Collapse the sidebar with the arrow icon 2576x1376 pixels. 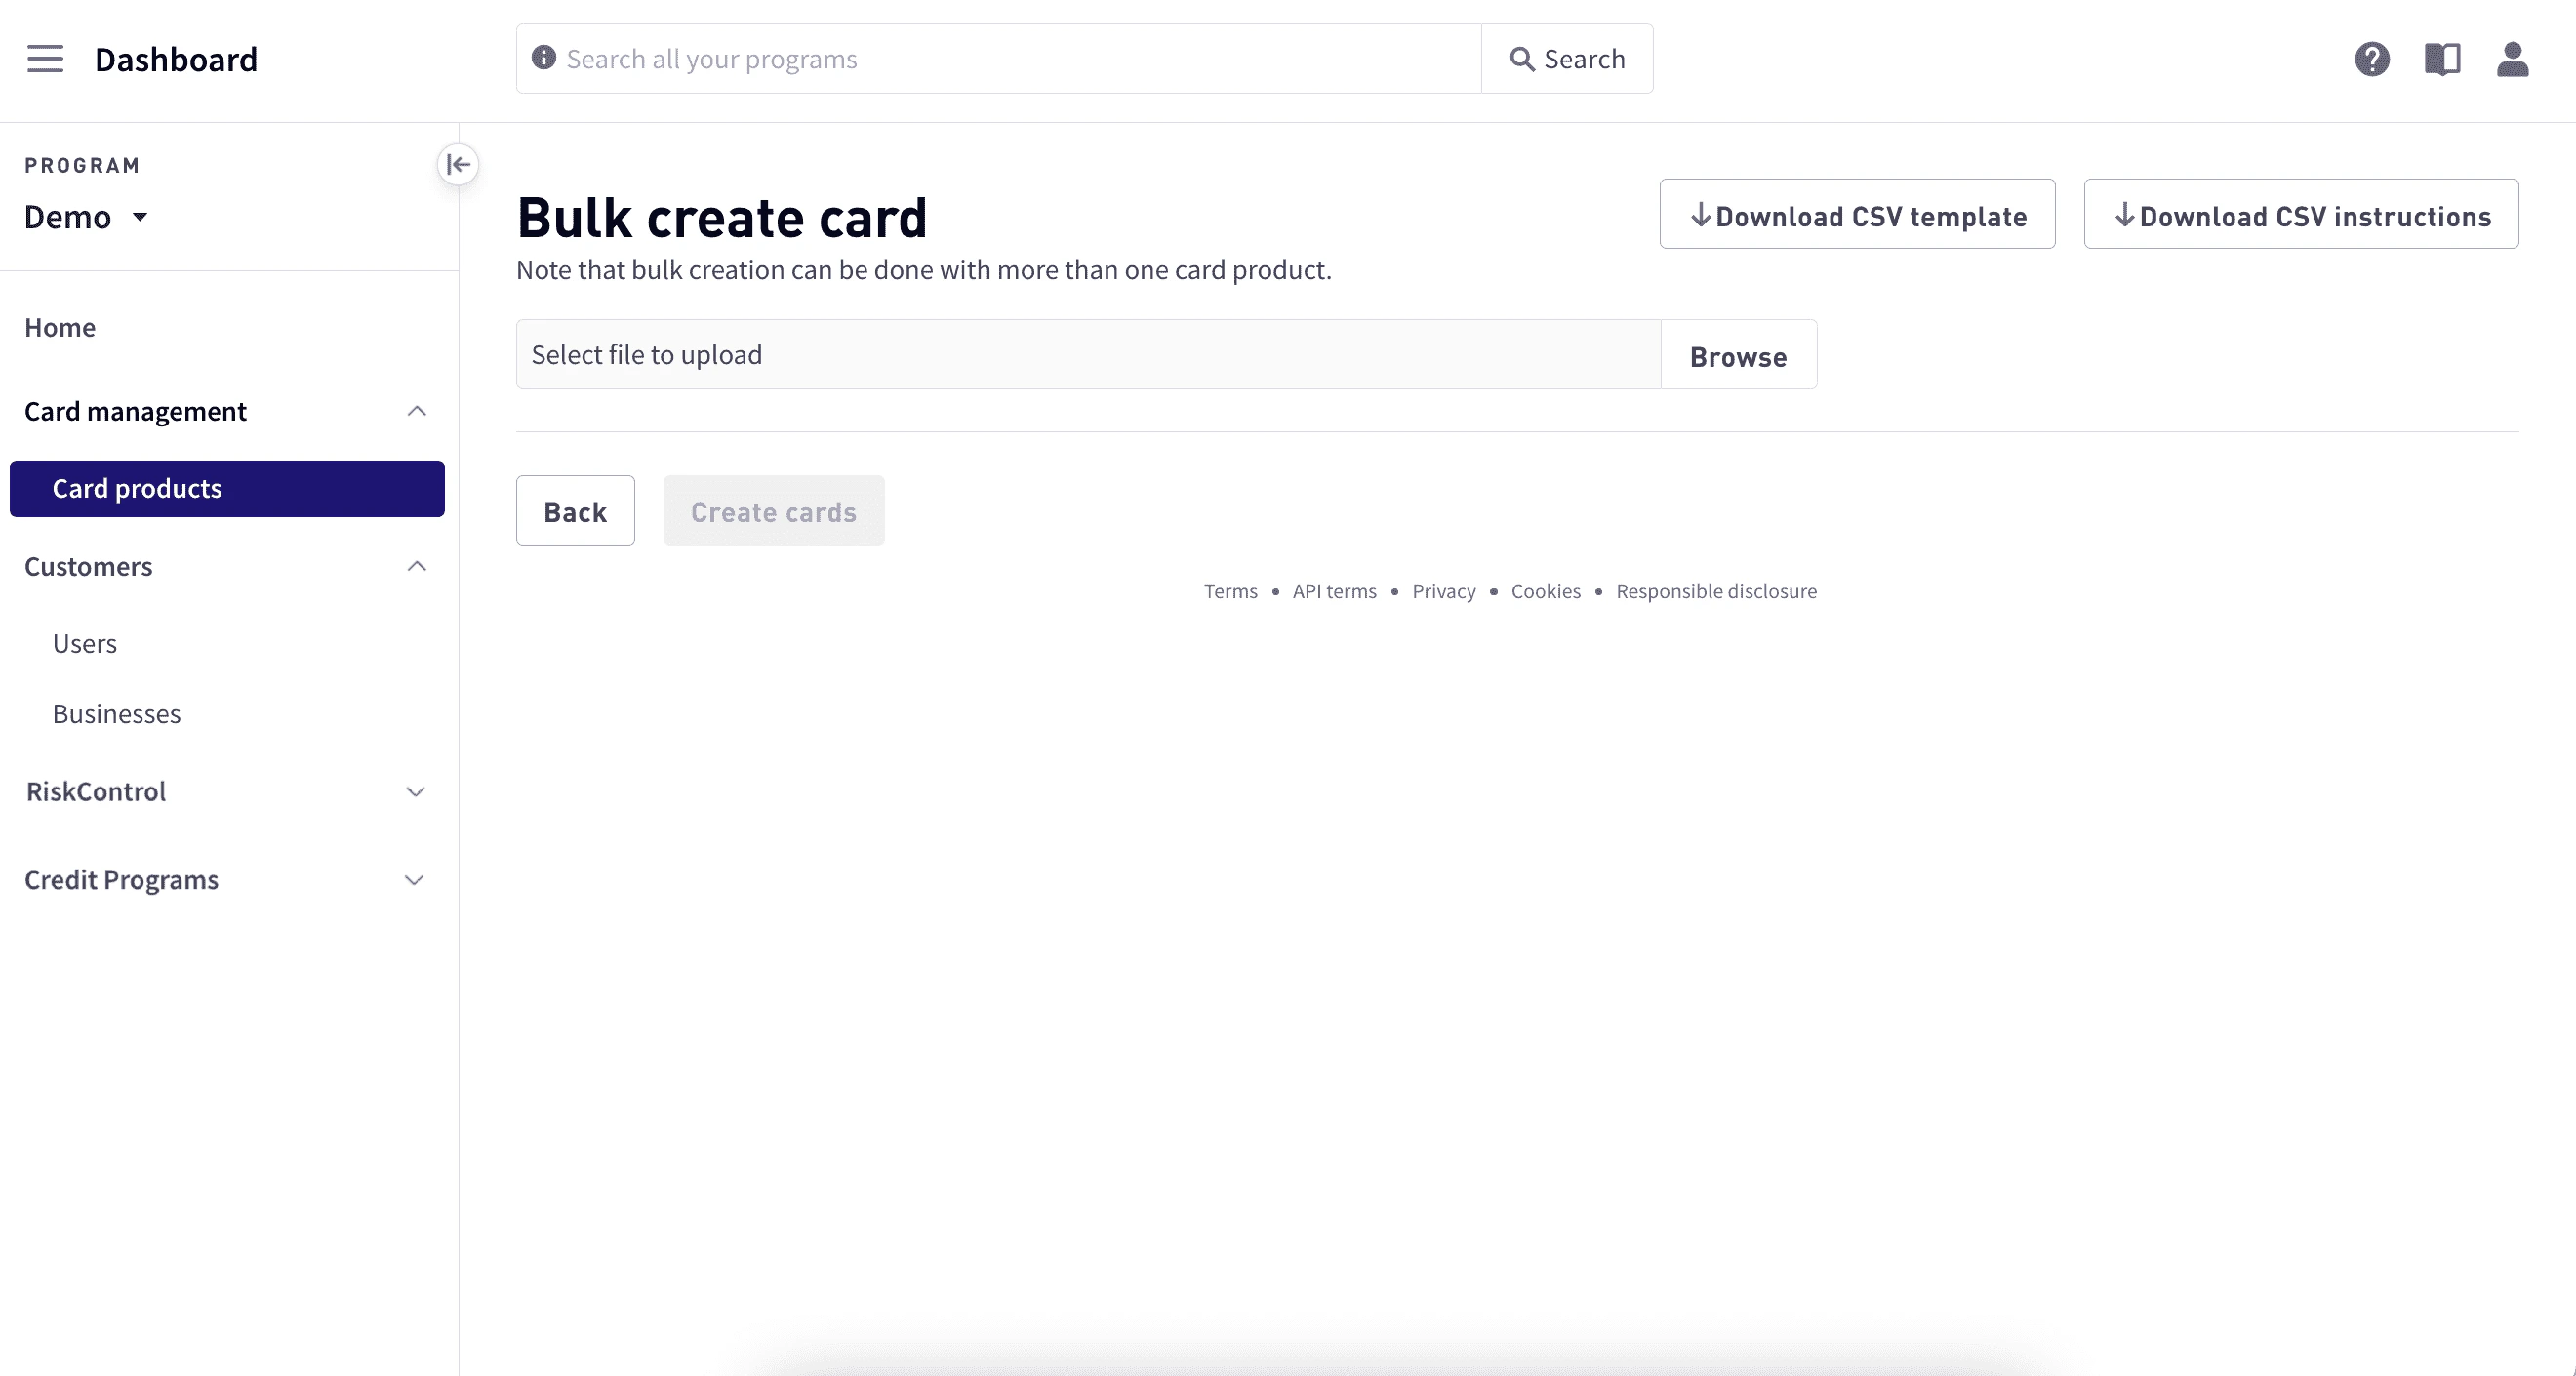tap(458, 164)
